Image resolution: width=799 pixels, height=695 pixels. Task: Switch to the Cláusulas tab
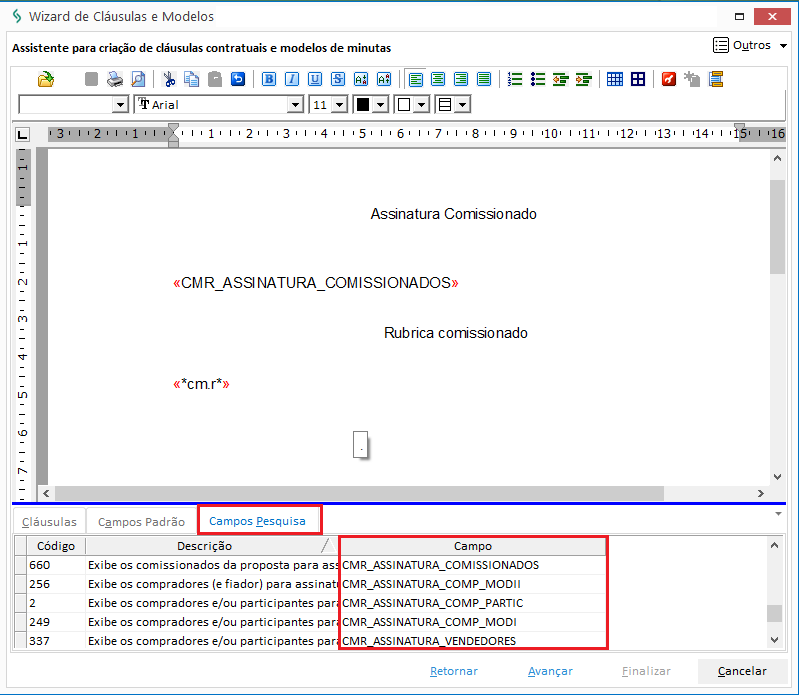coord(49,522)
